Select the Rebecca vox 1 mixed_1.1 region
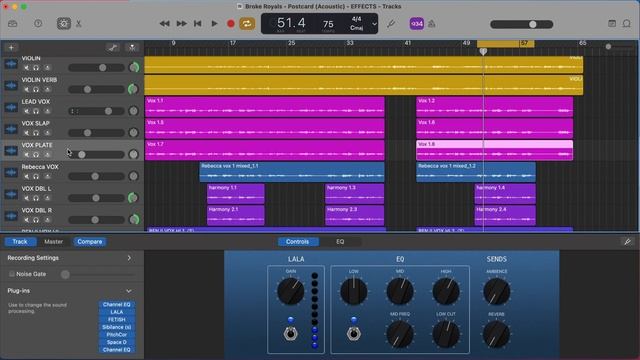Screen dimensions: 640x360 click(x=292, y=172)
